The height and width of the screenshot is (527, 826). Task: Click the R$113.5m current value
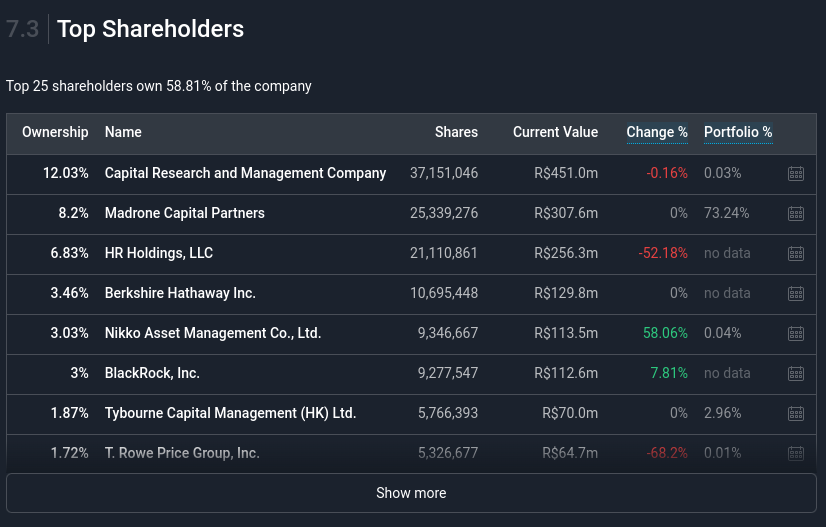(x=566, y=333)
